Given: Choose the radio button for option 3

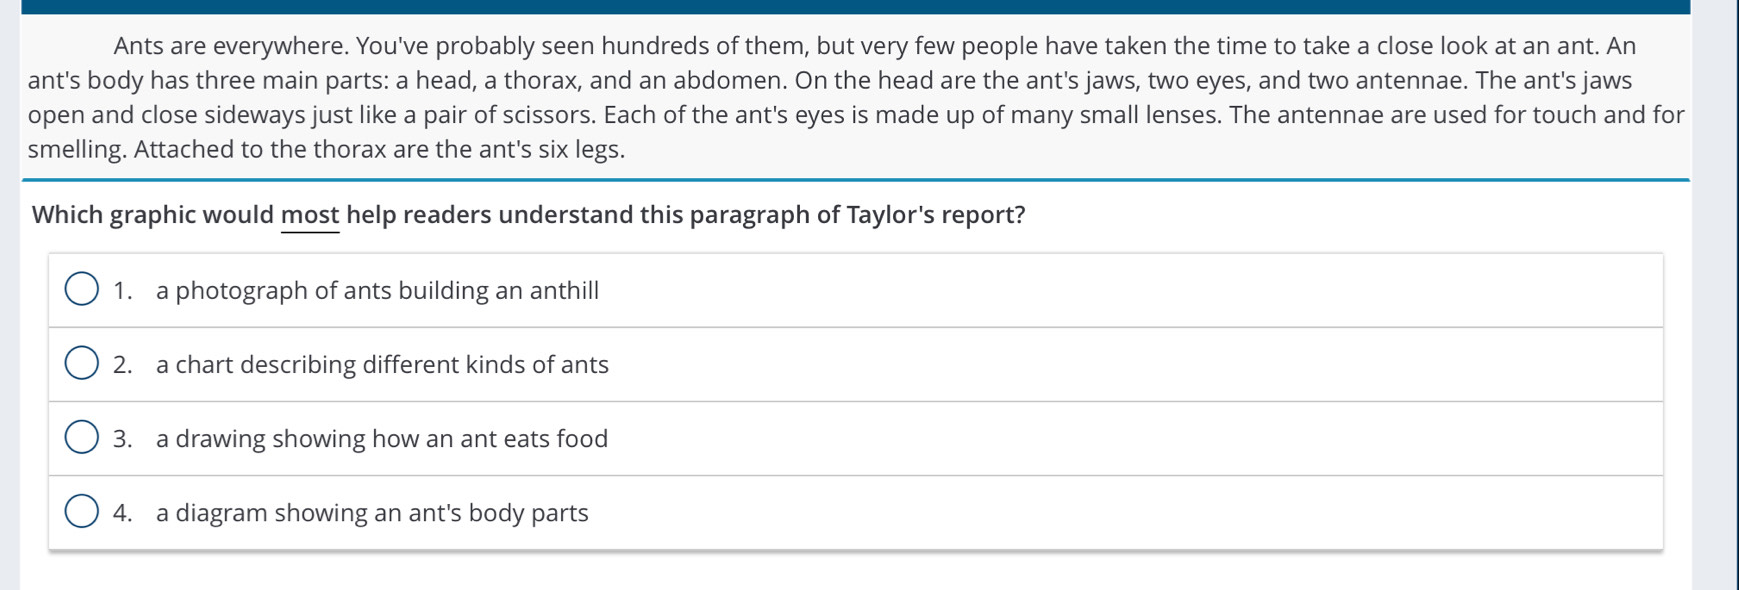Looking at the screenshot, I should pos(82,438).
